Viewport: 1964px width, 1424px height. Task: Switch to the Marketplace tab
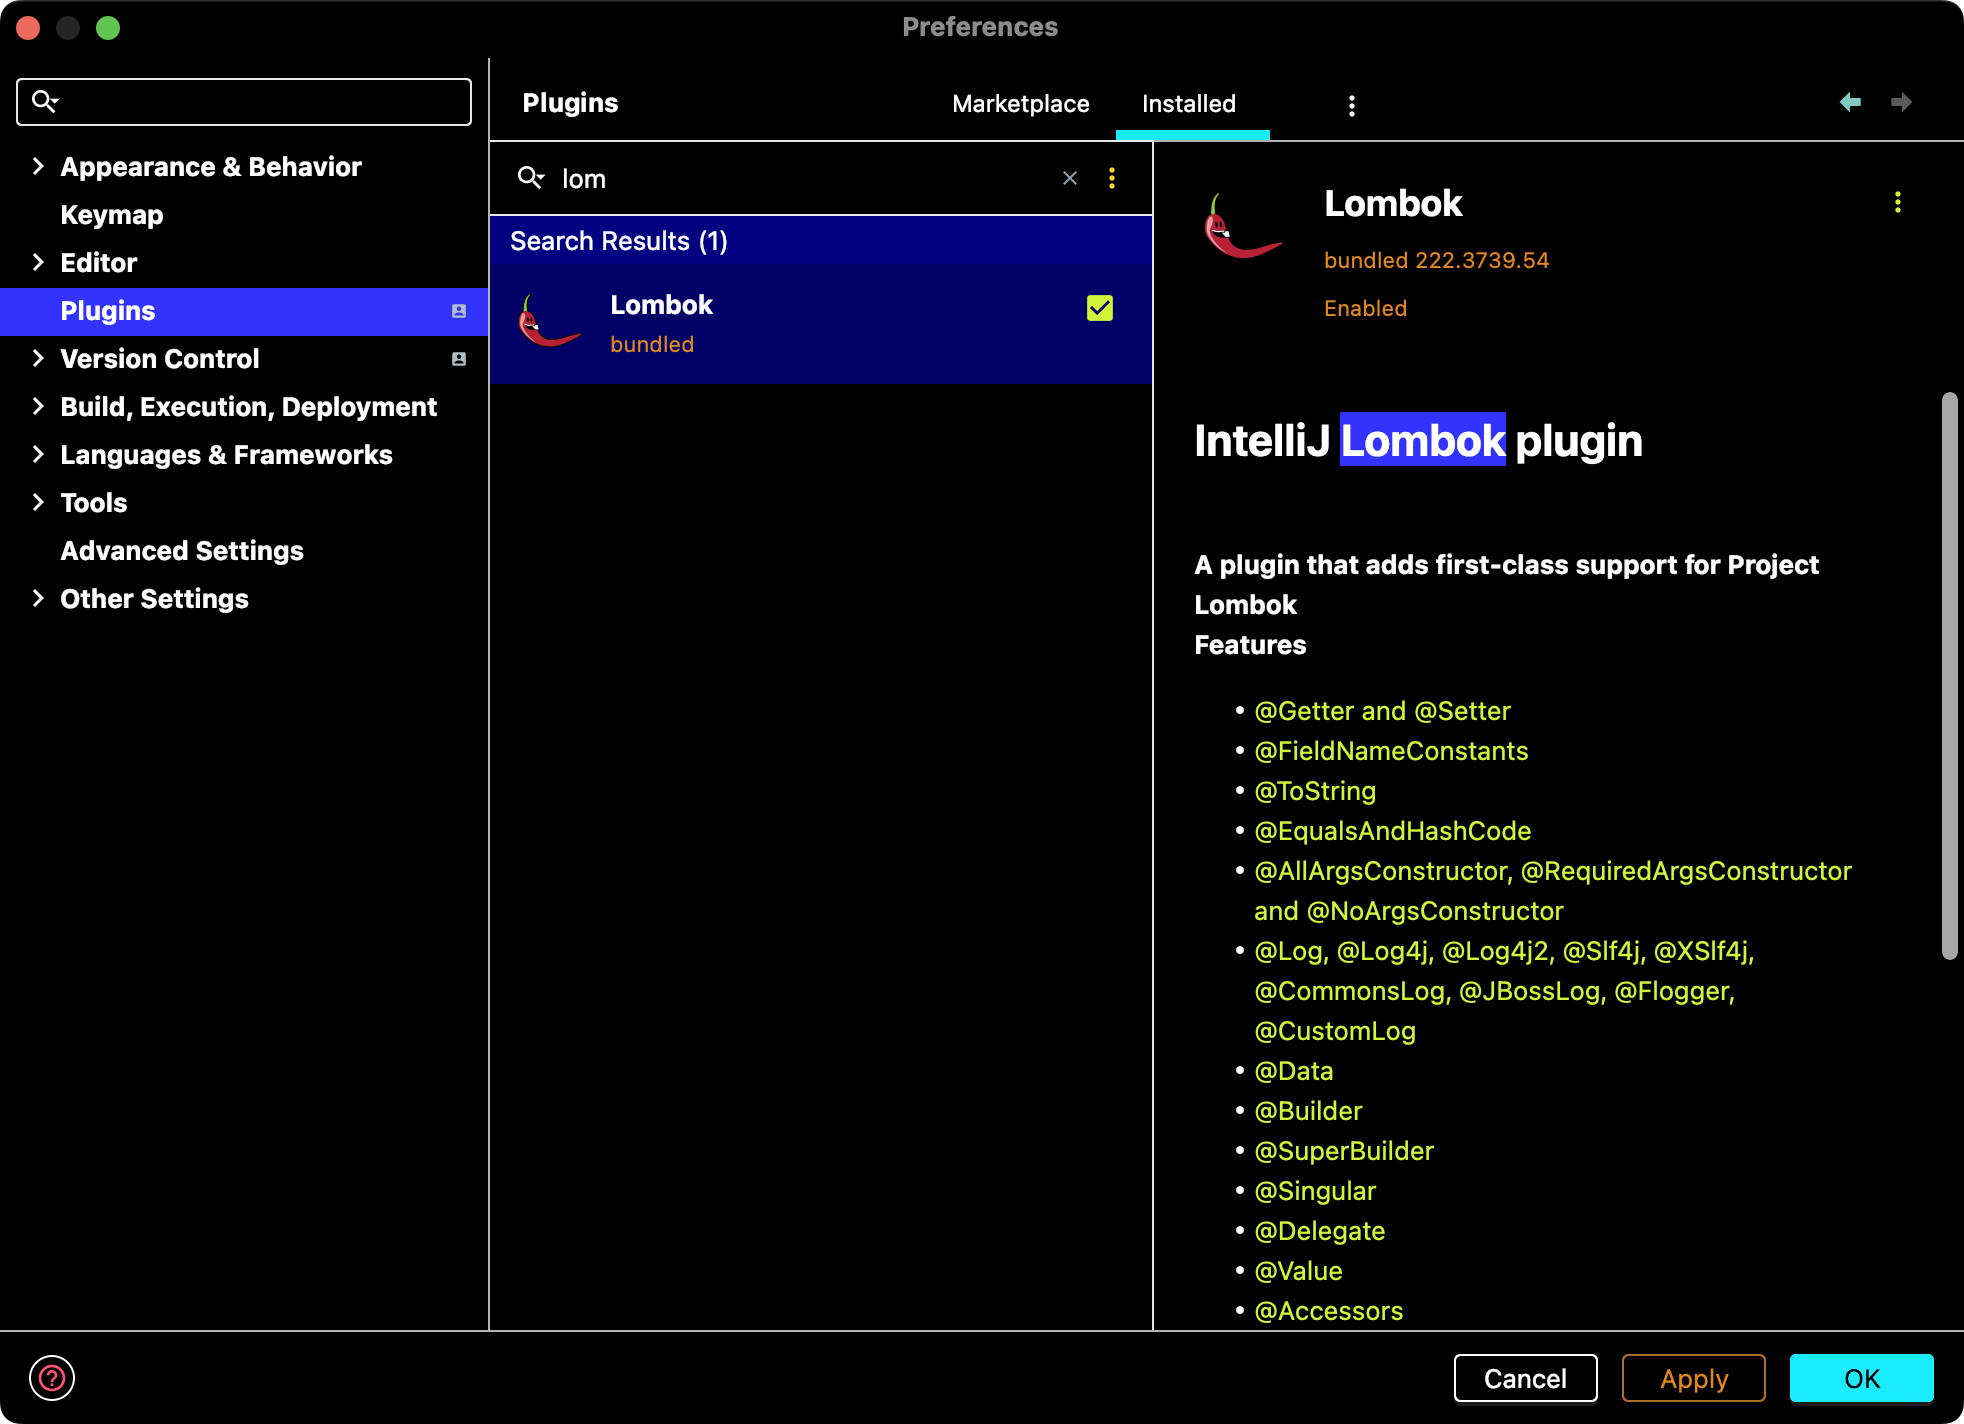1020,104
